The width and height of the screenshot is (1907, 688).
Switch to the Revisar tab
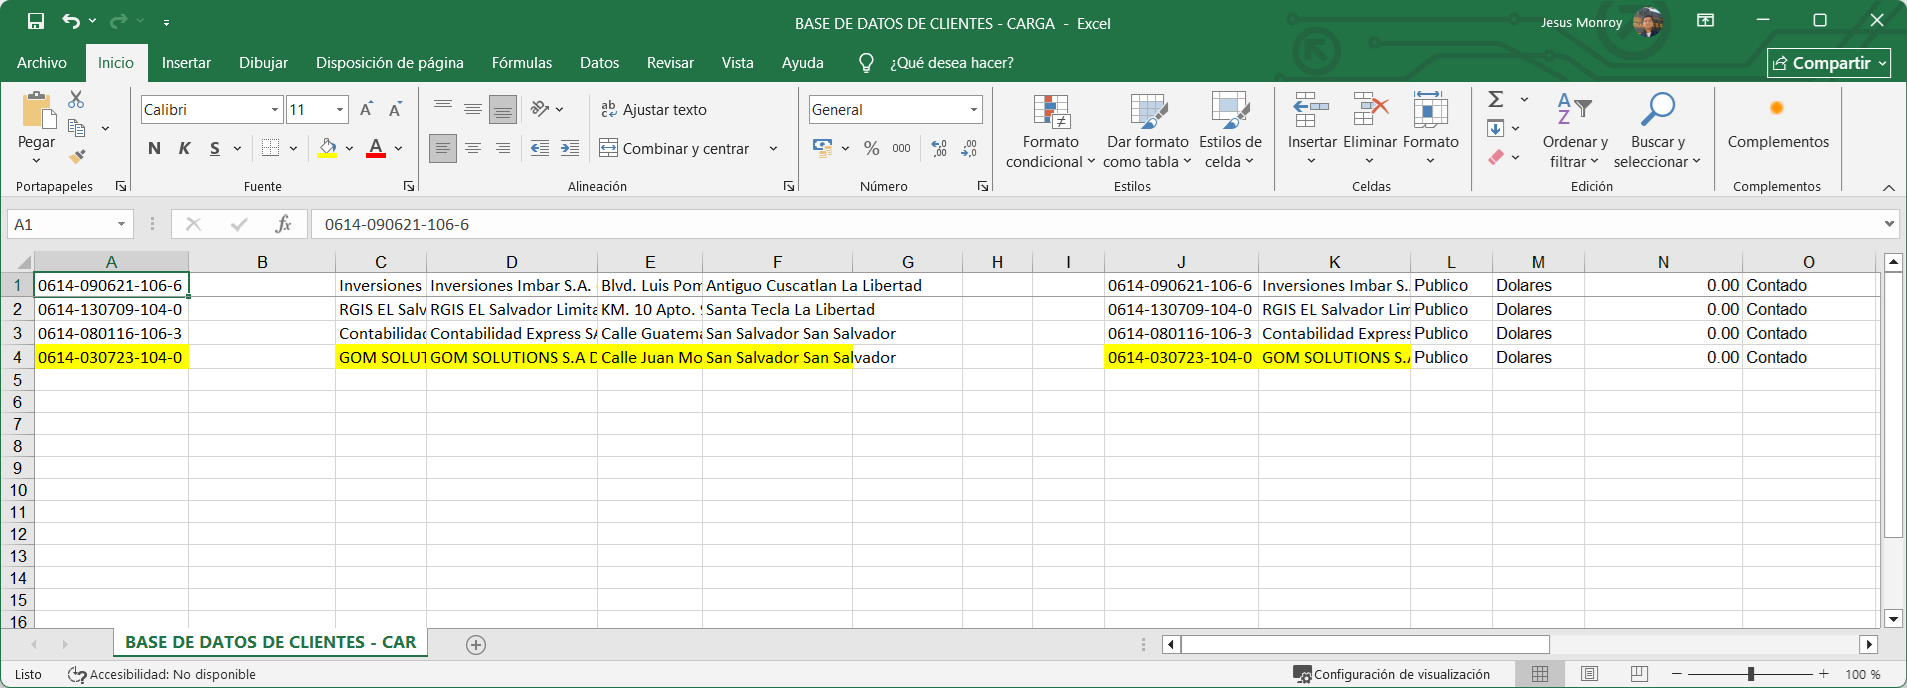point(670,62)
